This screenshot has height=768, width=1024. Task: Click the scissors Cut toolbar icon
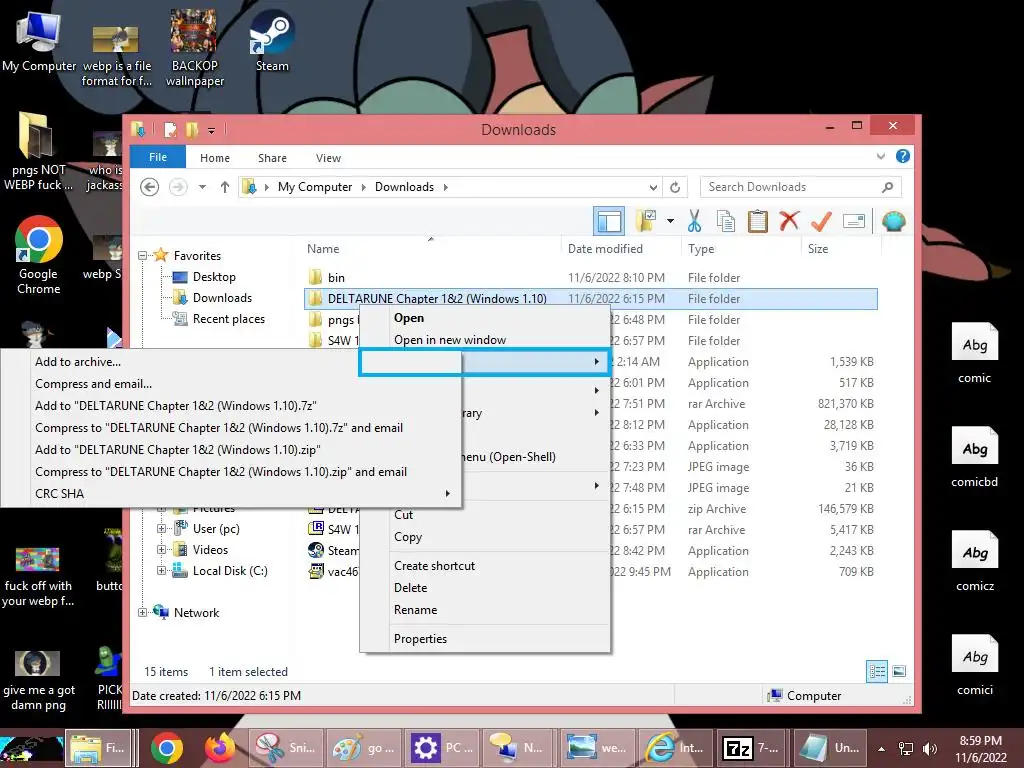click(x=694, y=221)
